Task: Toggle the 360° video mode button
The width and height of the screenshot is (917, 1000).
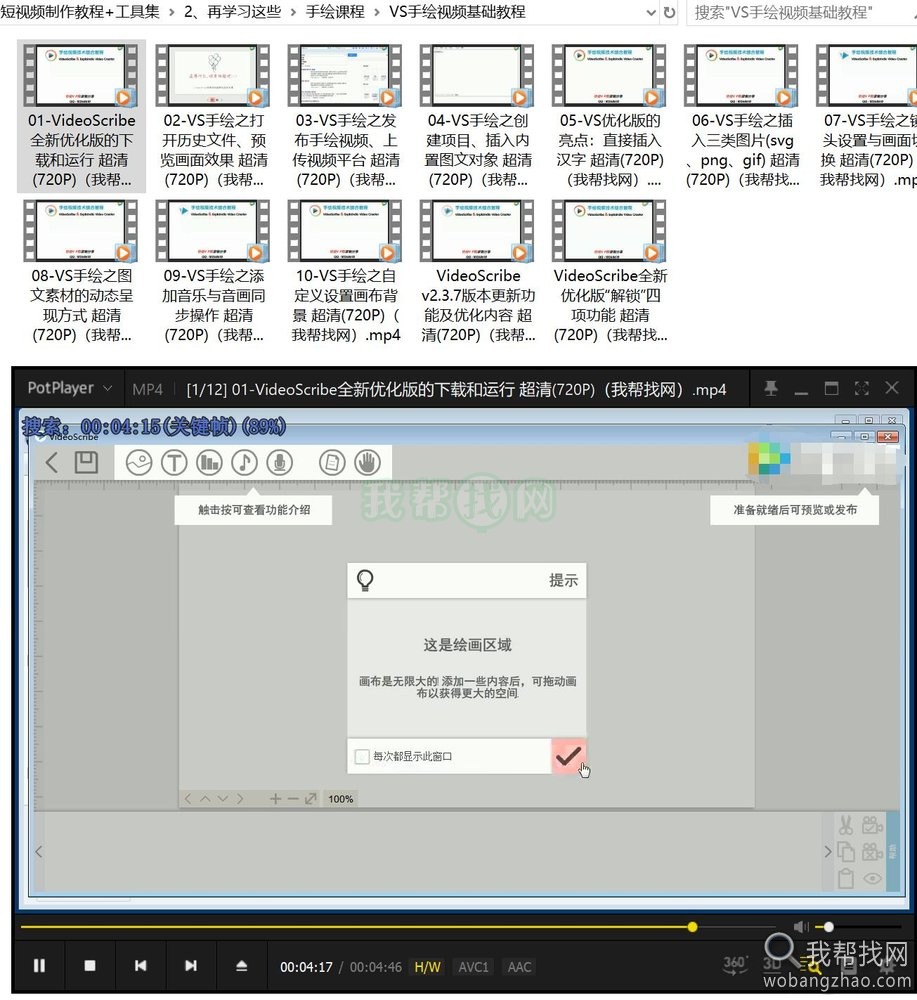Action: tap(735, 964)
